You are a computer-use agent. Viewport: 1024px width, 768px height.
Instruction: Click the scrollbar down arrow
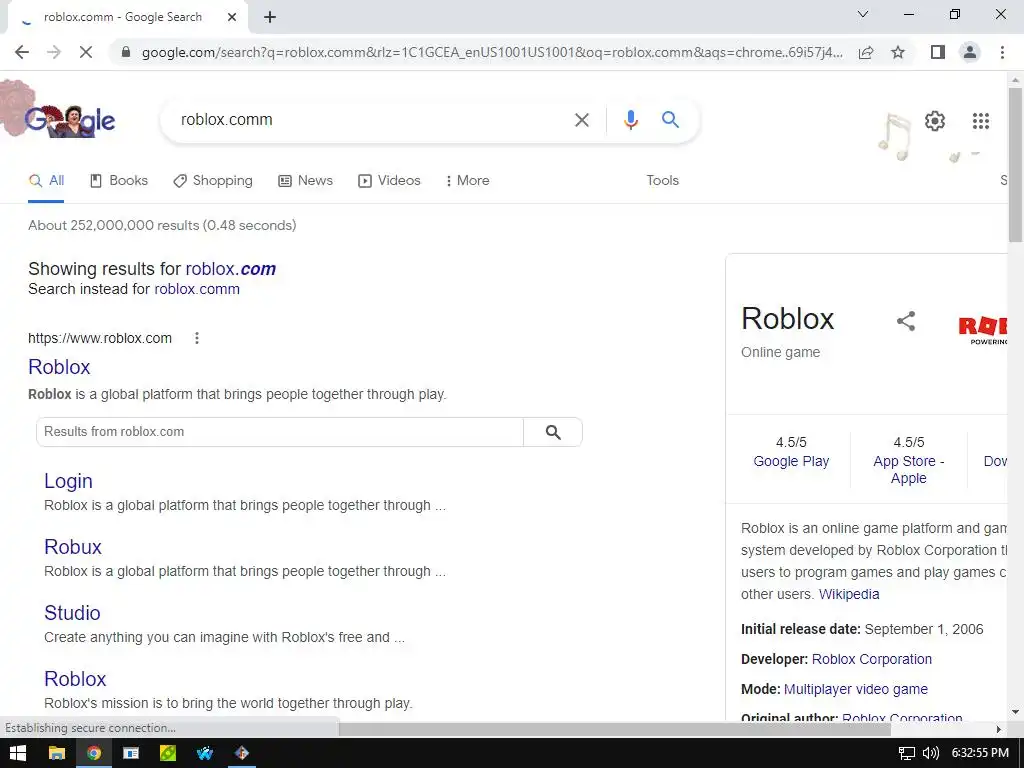click(x=1015, y=712)
